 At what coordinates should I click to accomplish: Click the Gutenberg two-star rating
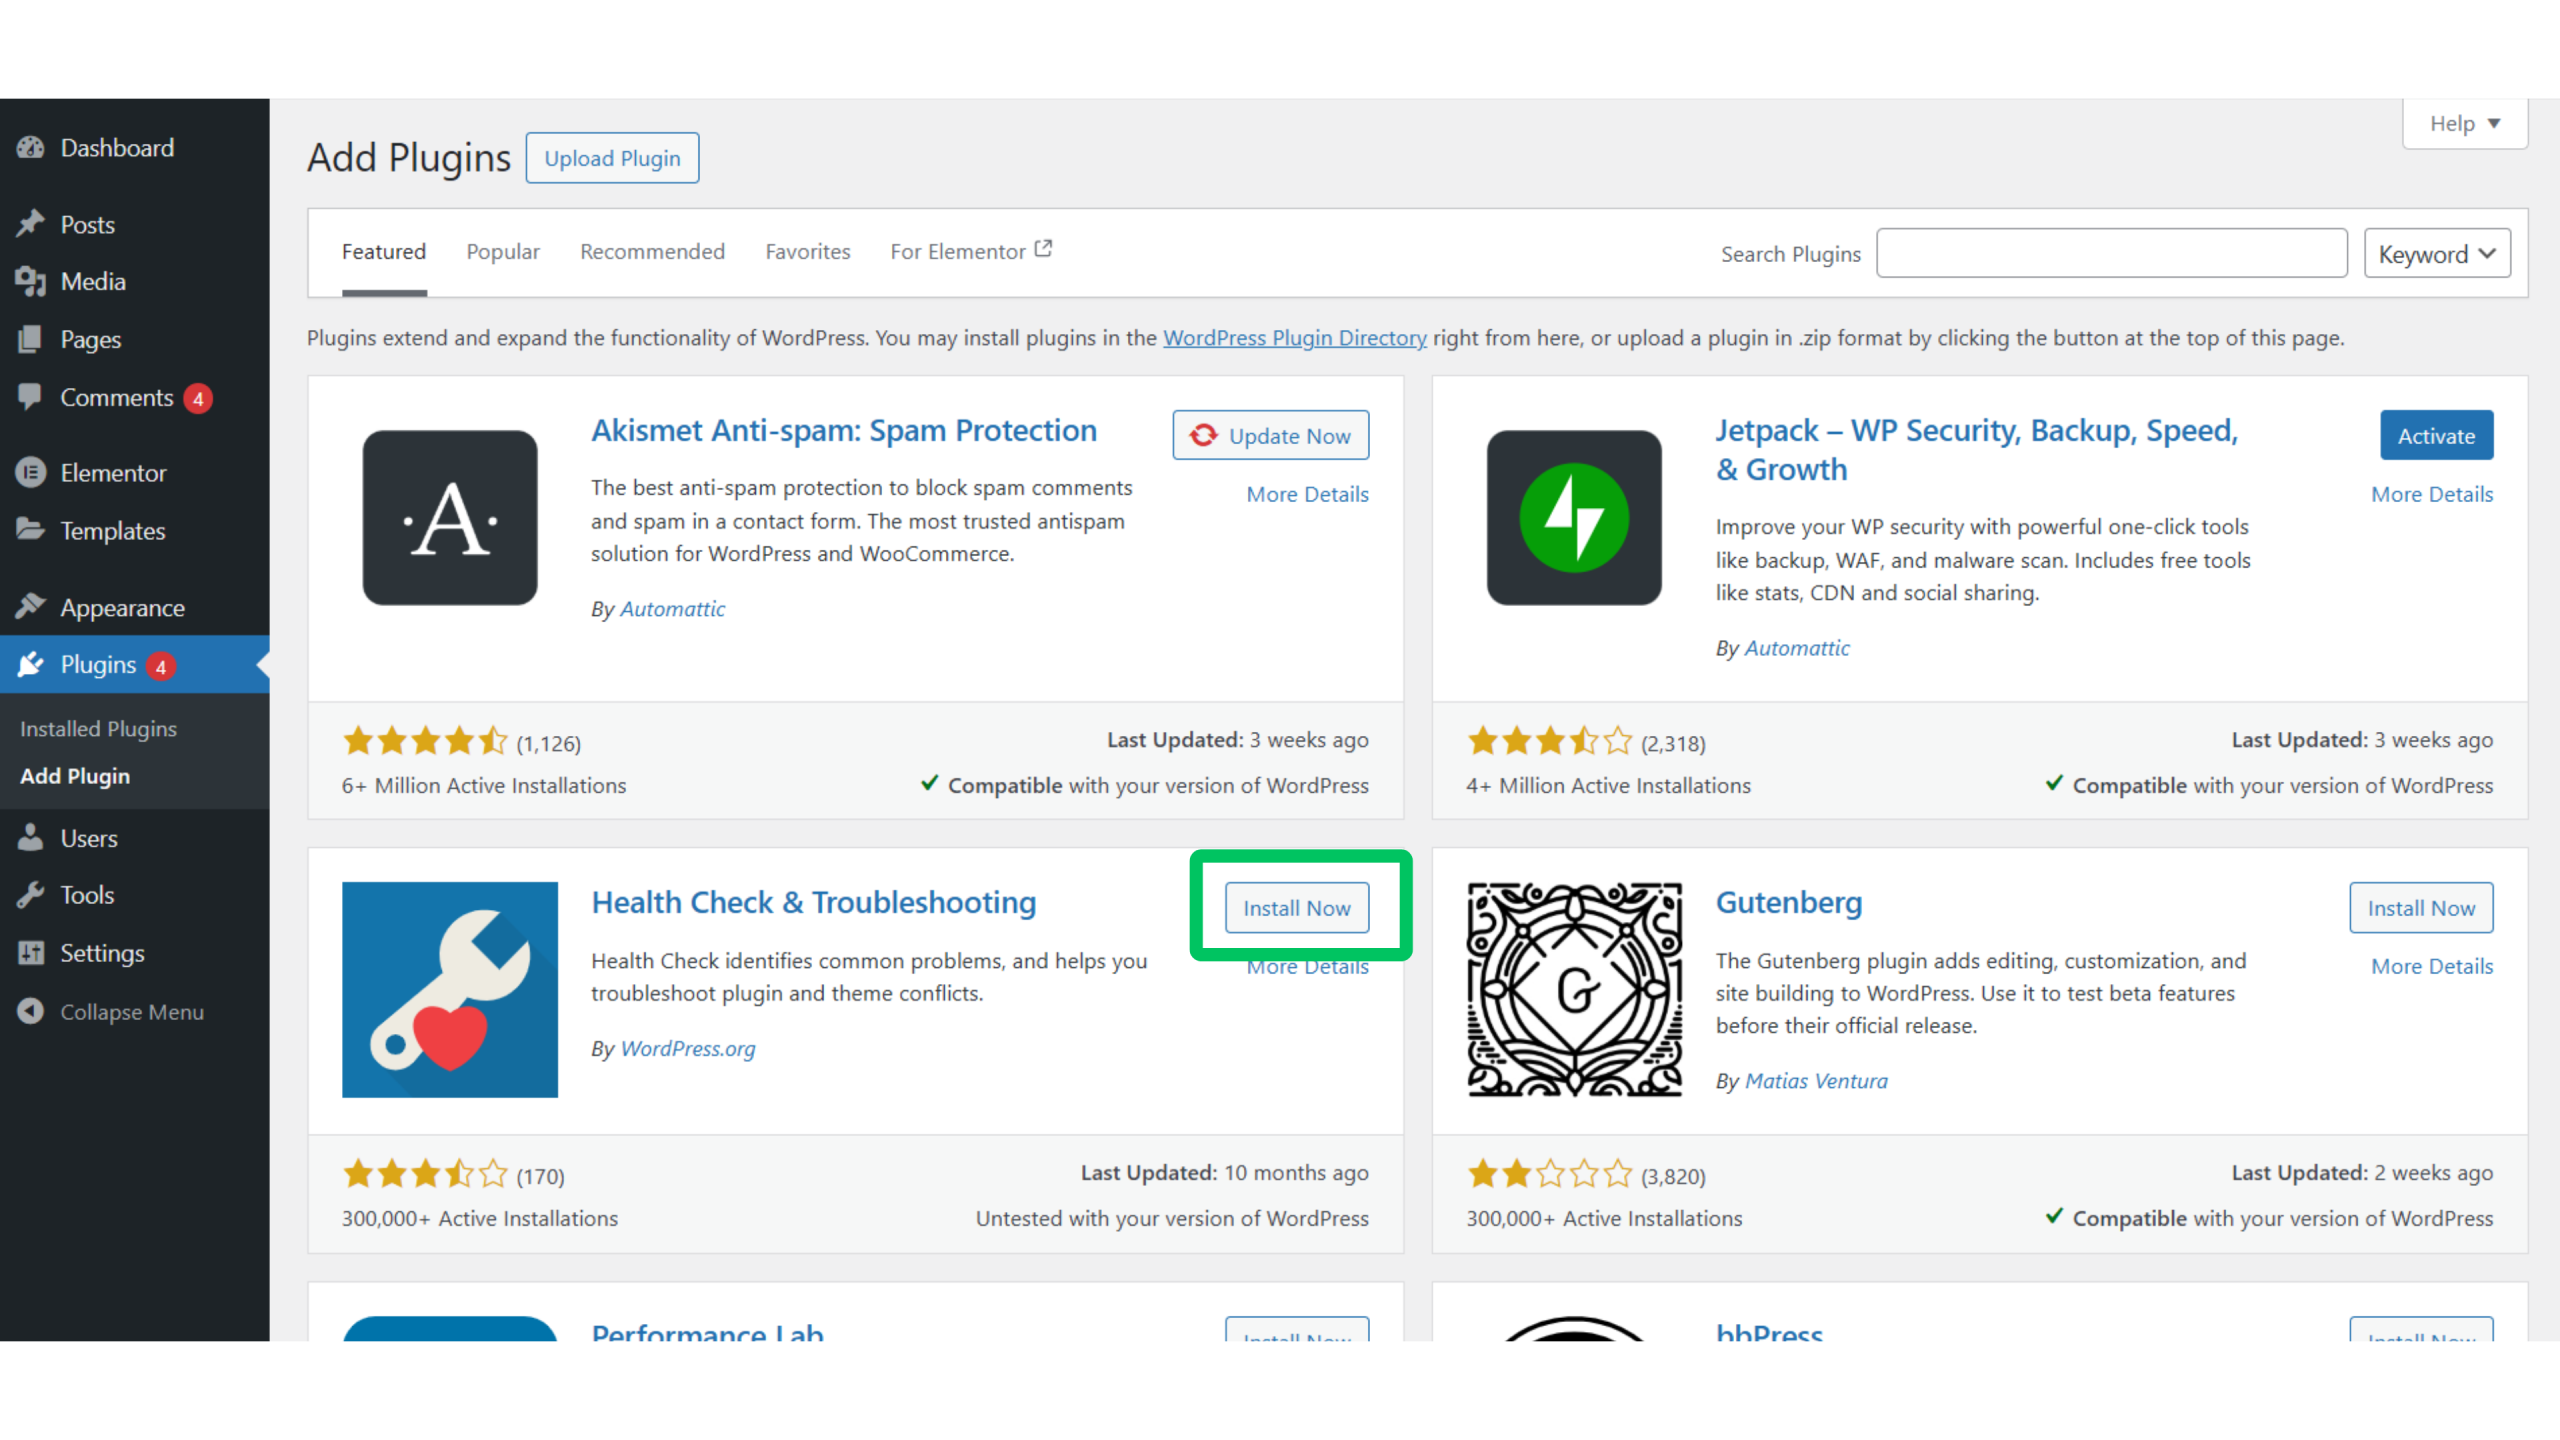pyautogui.click(x=1549, y=1174)
